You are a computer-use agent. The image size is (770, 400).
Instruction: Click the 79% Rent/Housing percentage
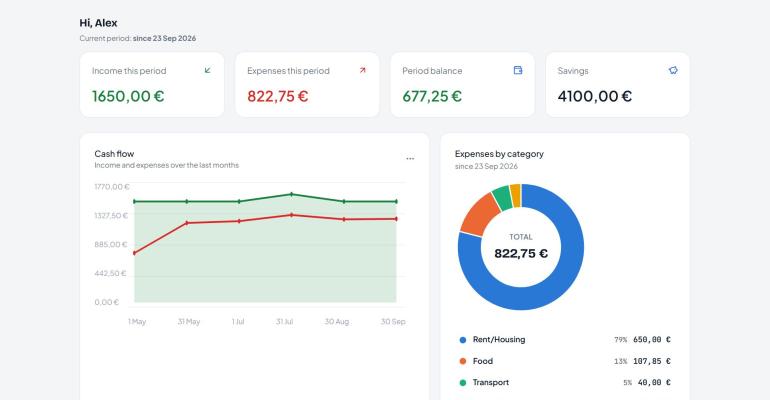click(620, 340)
